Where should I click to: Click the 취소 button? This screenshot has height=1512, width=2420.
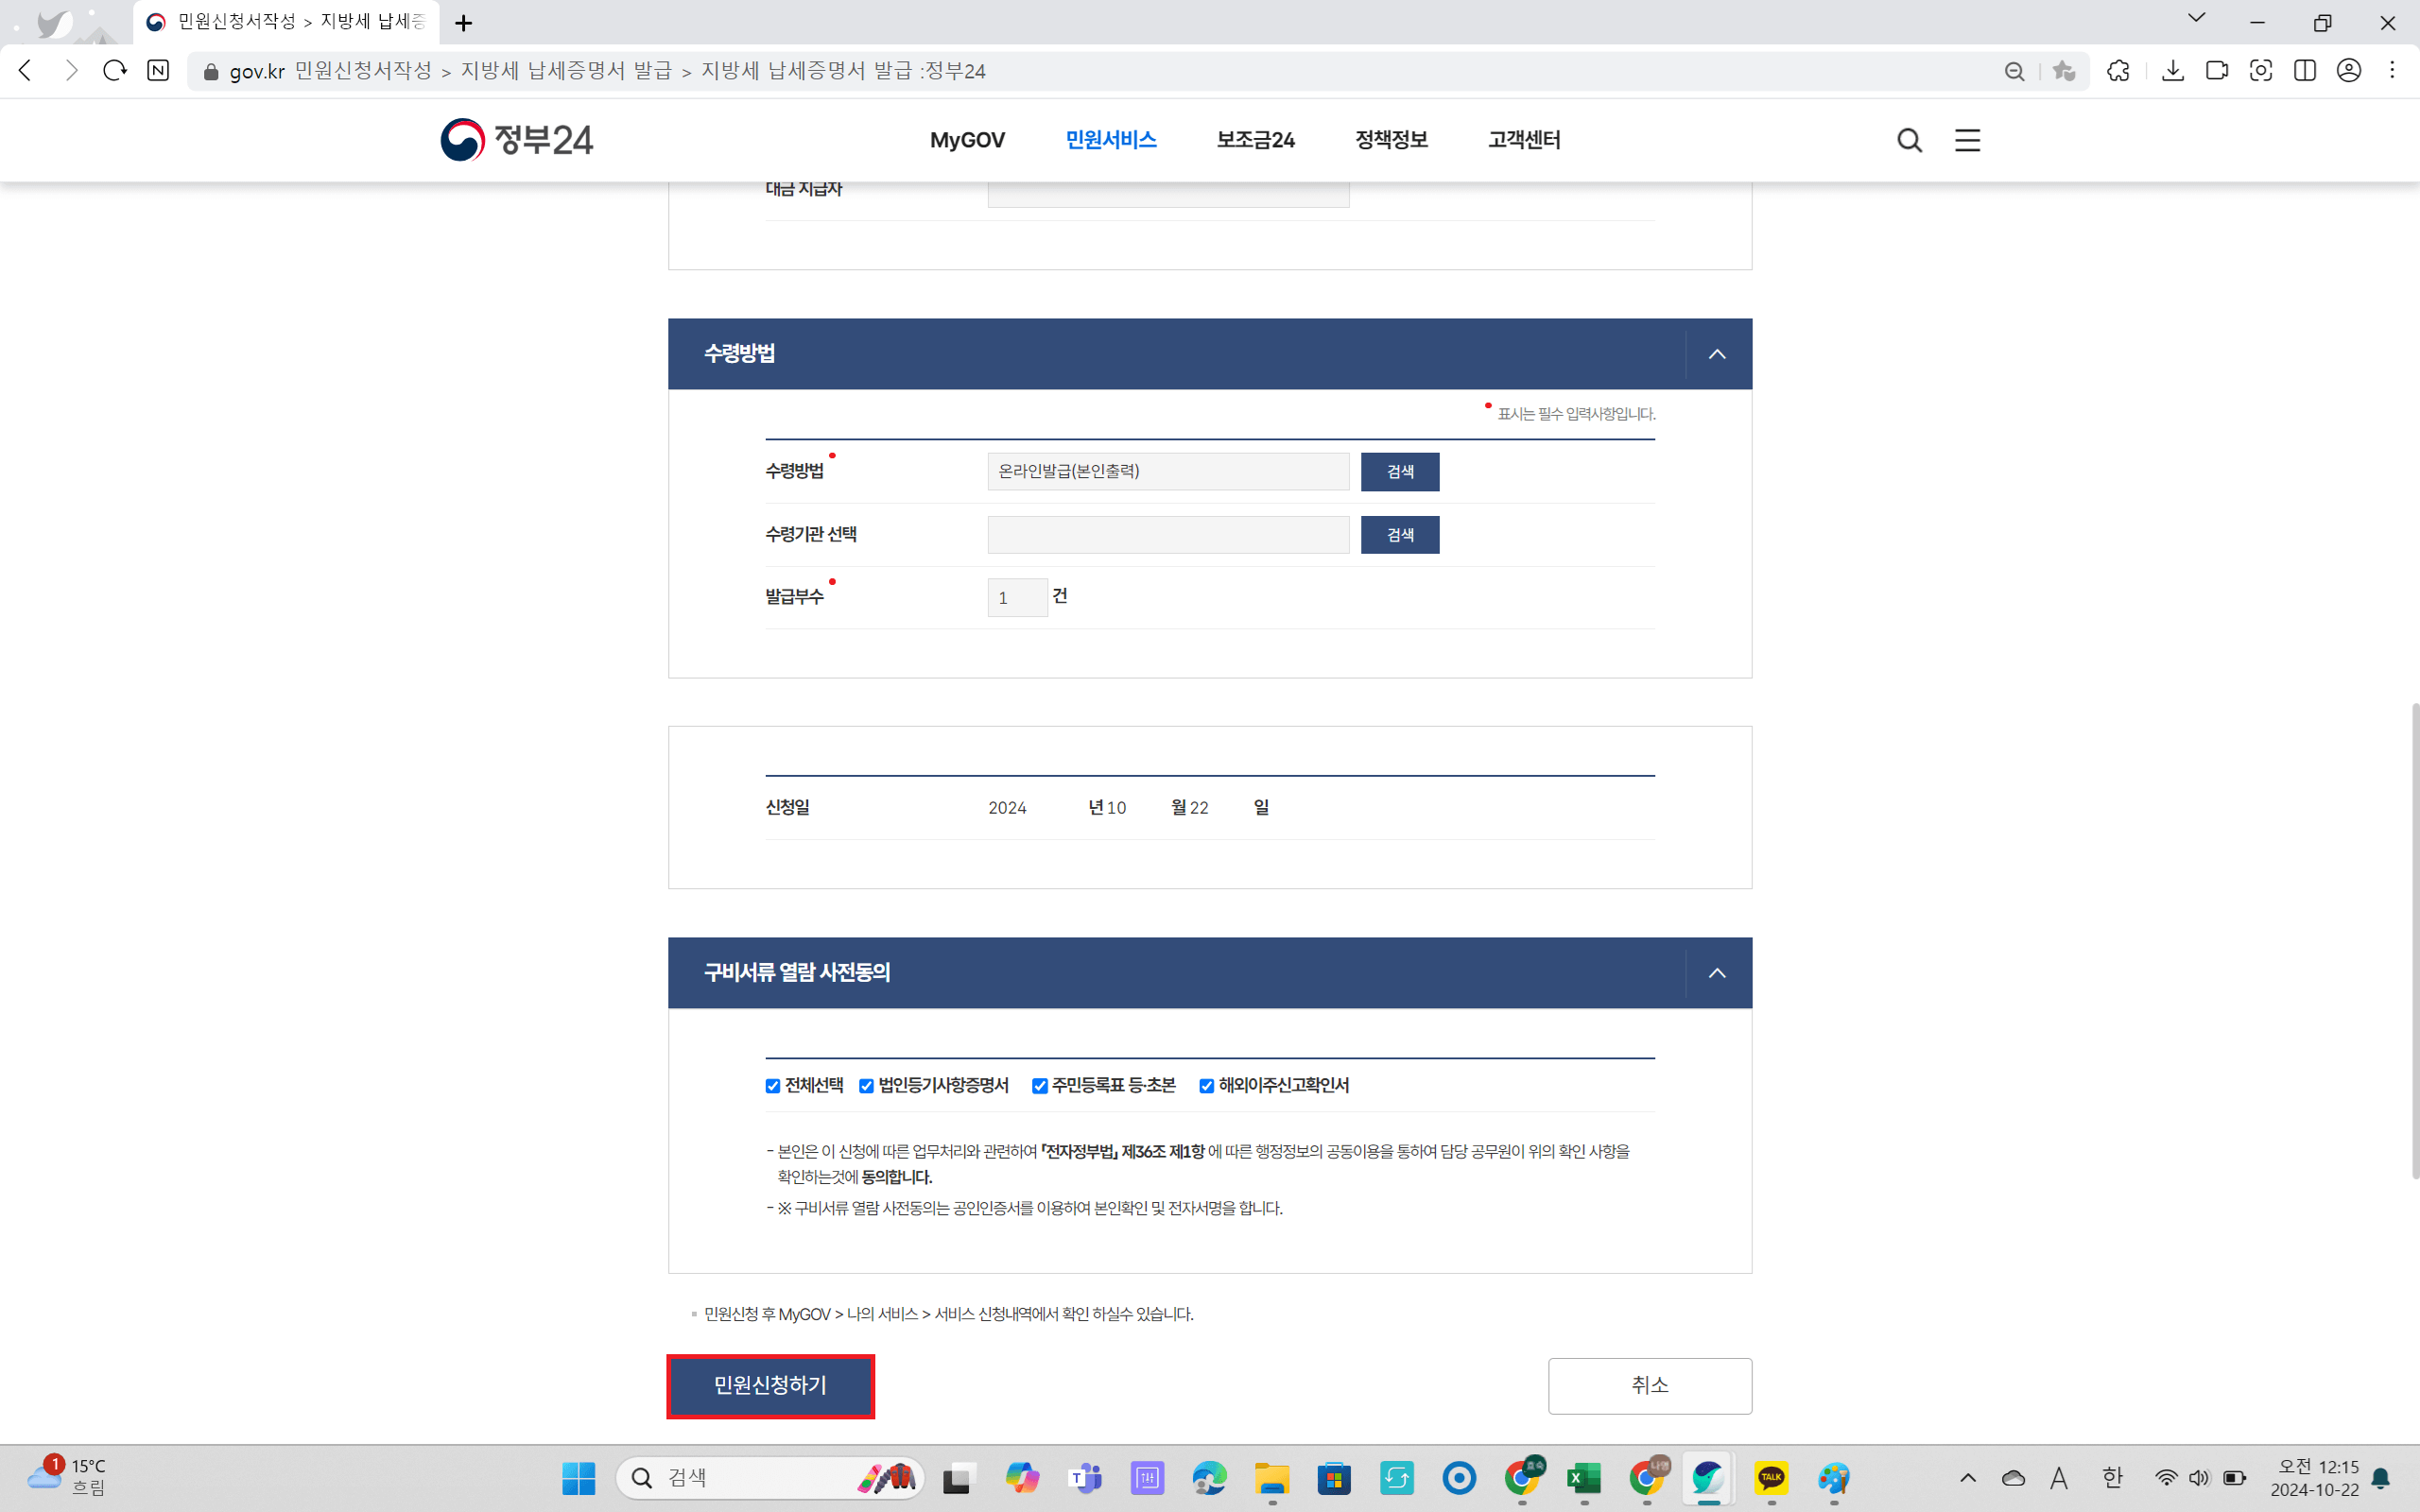(x=1649, y=1384)
